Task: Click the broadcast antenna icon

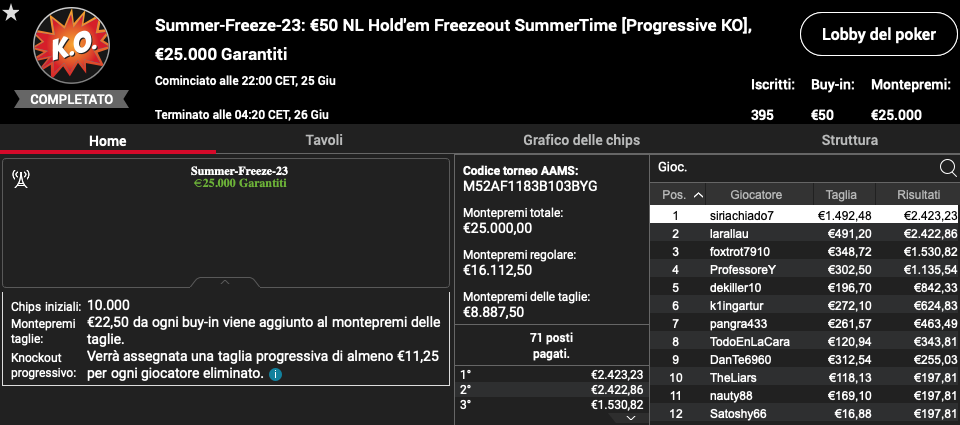Action: pos(21,179)
